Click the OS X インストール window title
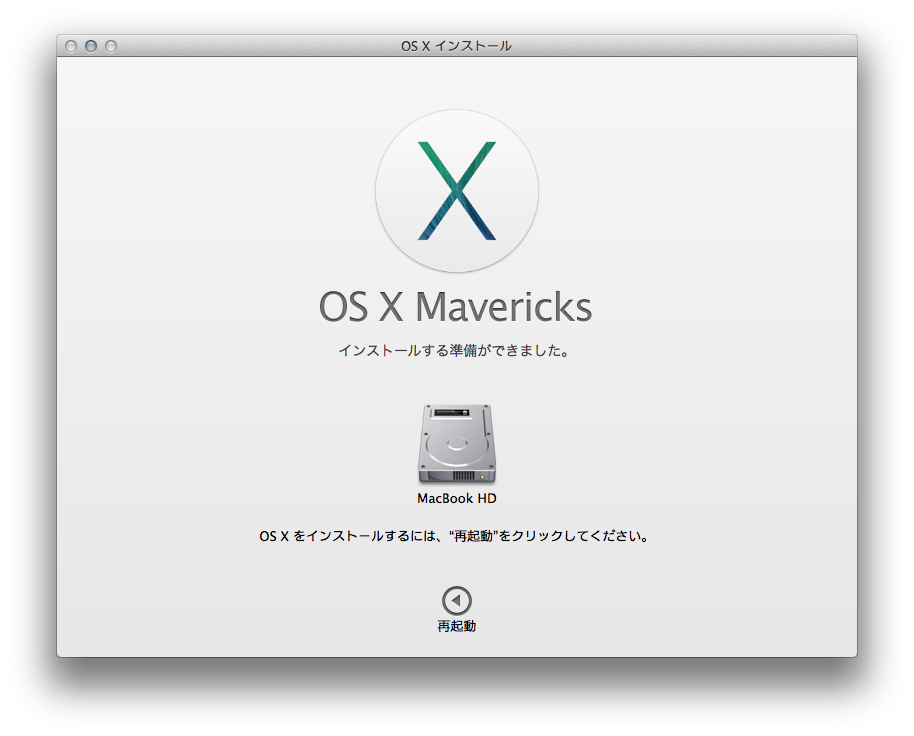Screen dimensions: 914x736 (456, 46)
